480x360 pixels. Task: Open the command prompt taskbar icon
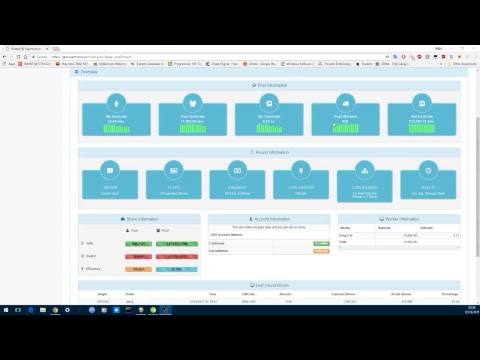[128, 310]
